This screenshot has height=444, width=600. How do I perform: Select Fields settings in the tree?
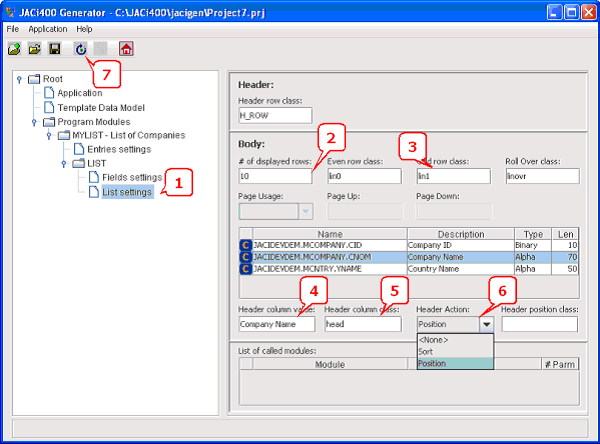tap(131, 177)
